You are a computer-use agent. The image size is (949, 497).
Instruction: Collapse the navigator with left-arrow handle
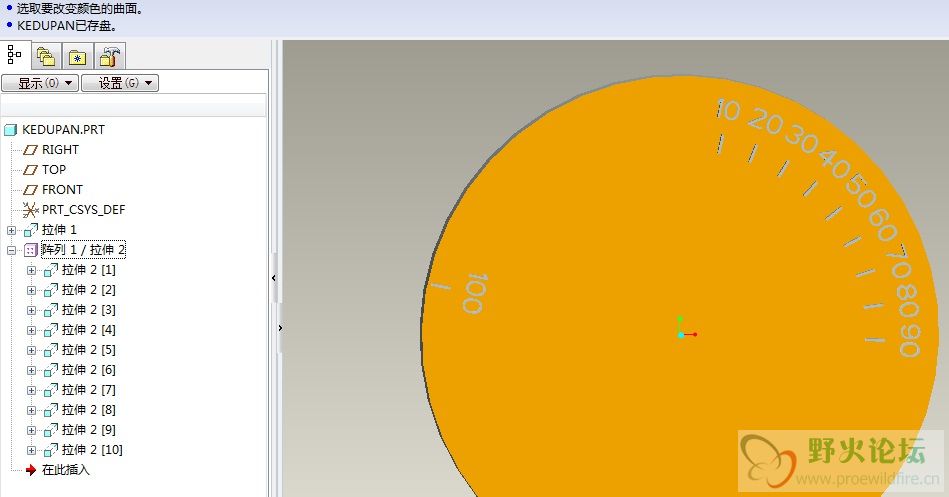[274, 278]
